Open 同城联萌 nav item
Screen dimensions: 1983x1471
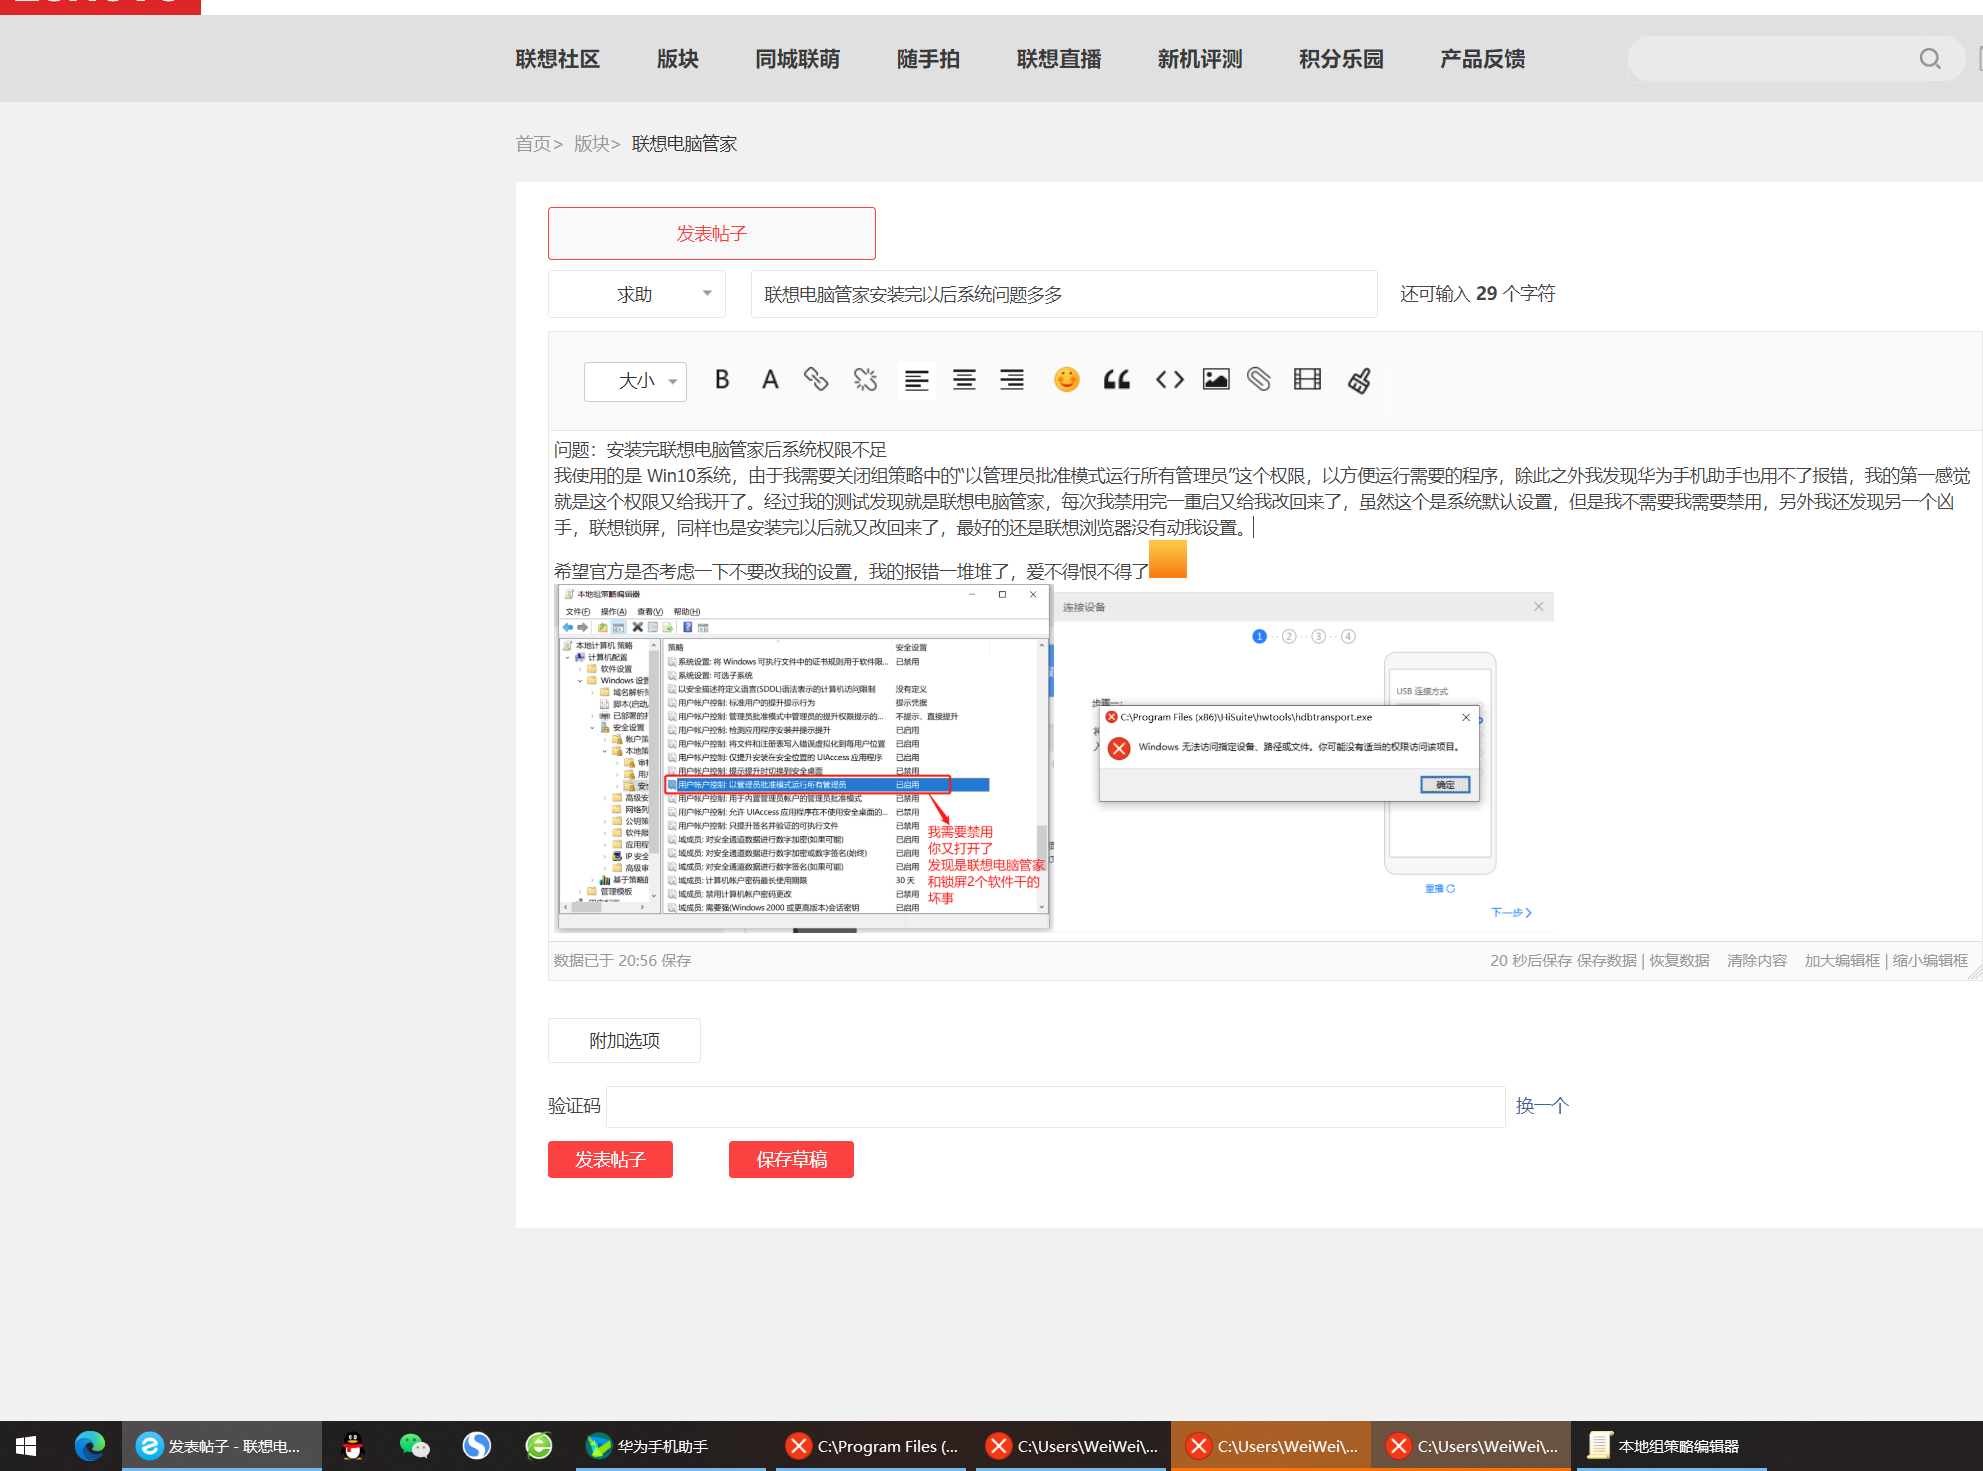click(x=797, y=59)
